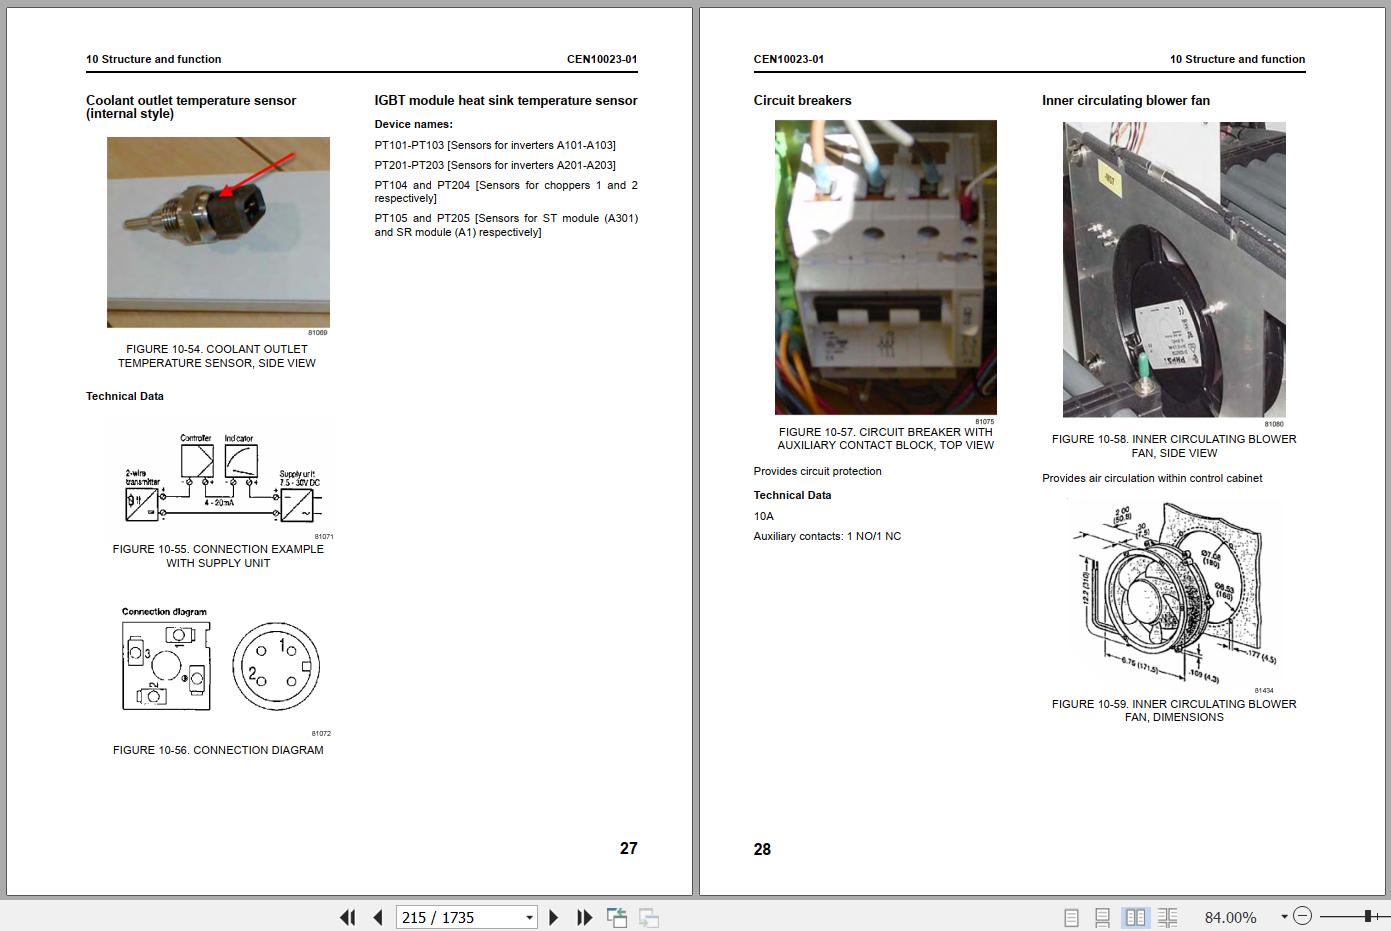1391x931 pixels.
Task: Click the text 'PT105 and PT205 [Sensors for ST module (A301)'
Action: click(x=506, y=218)
